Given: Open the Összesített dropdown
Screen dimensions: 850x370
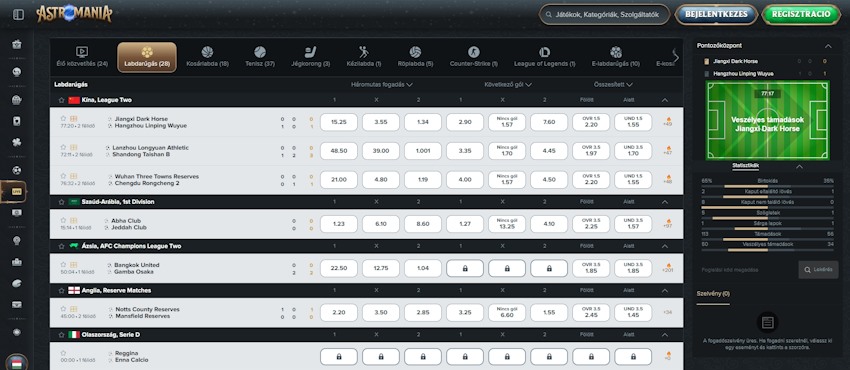Looking at the screenshot, I should tap(613, 85).
